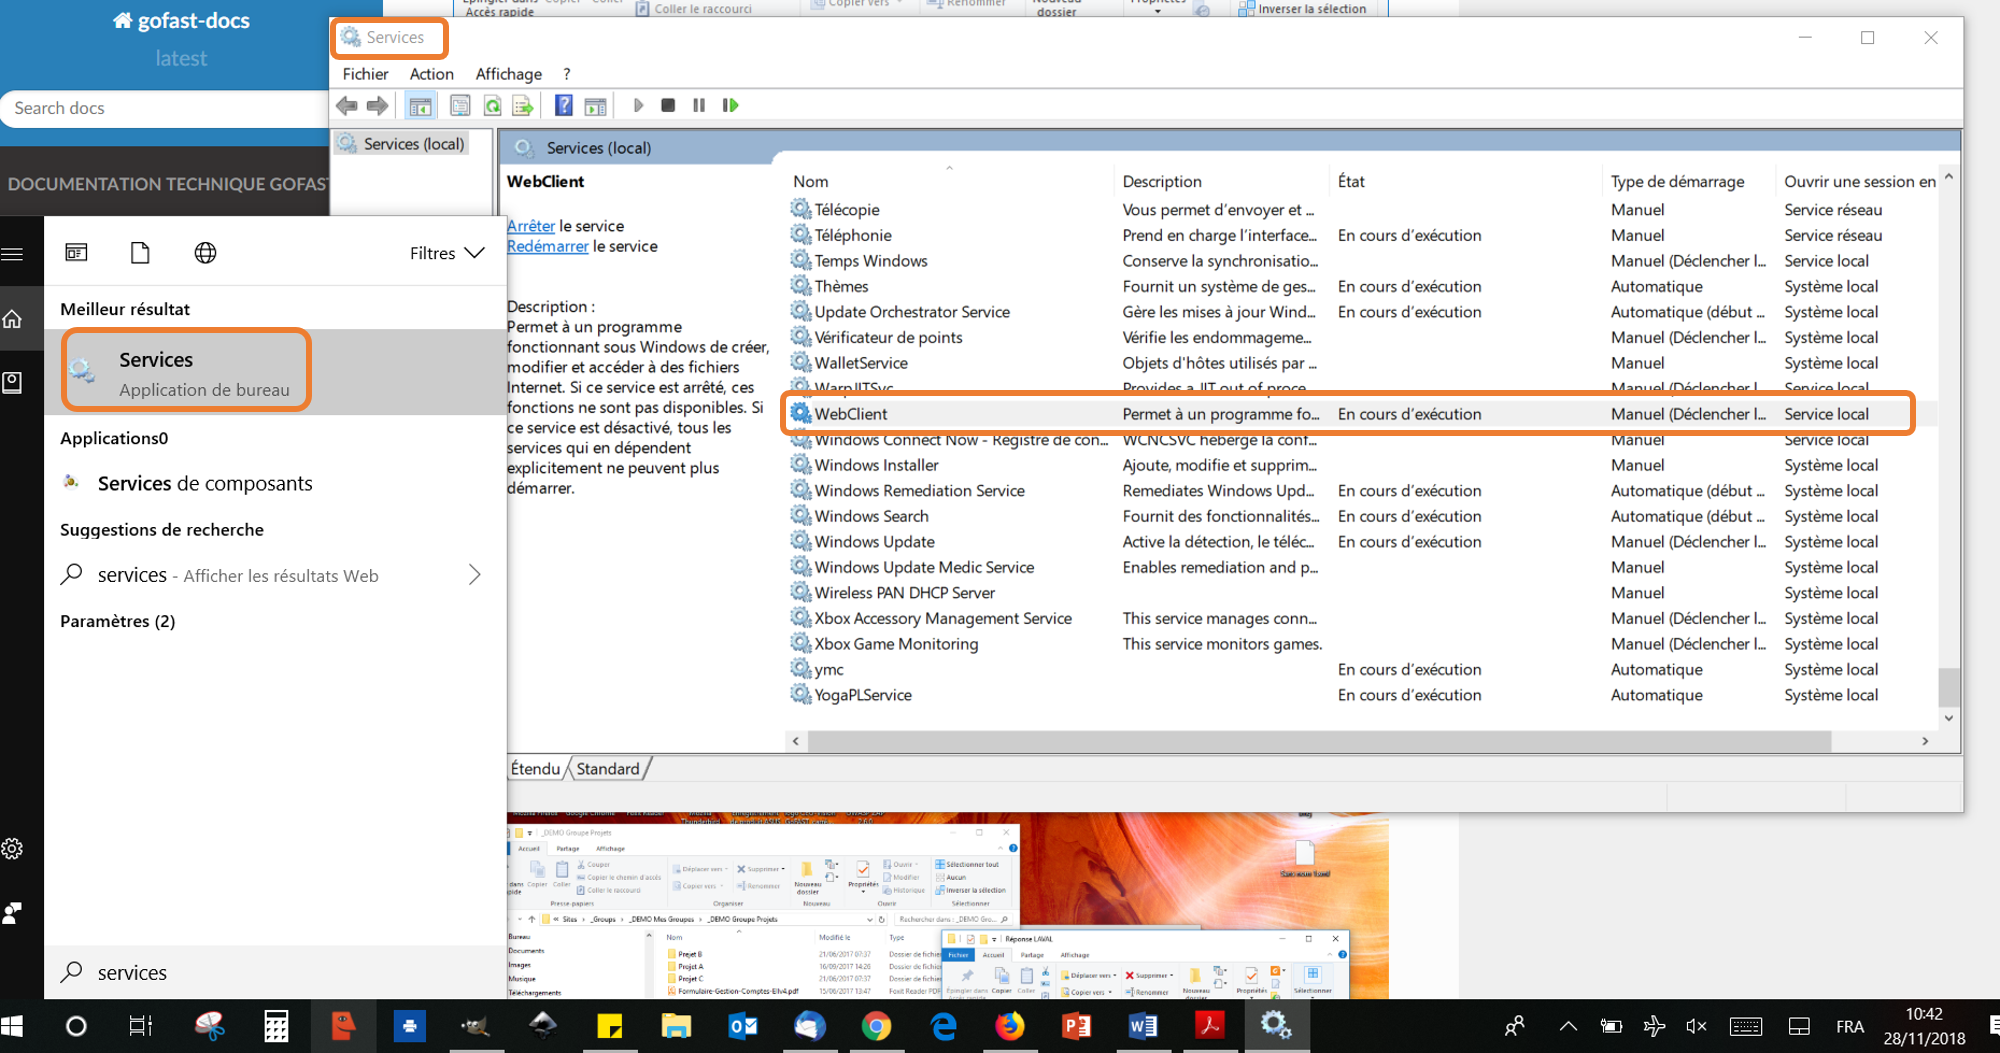2000x1053 pixels.
Task: Open the Affichage menu
Action: [508, 74]
